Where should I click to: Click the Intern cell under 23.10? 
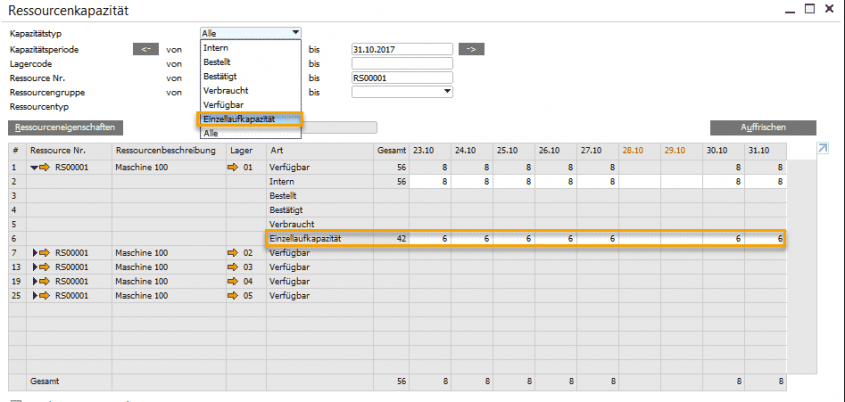(x=430, y=182)
